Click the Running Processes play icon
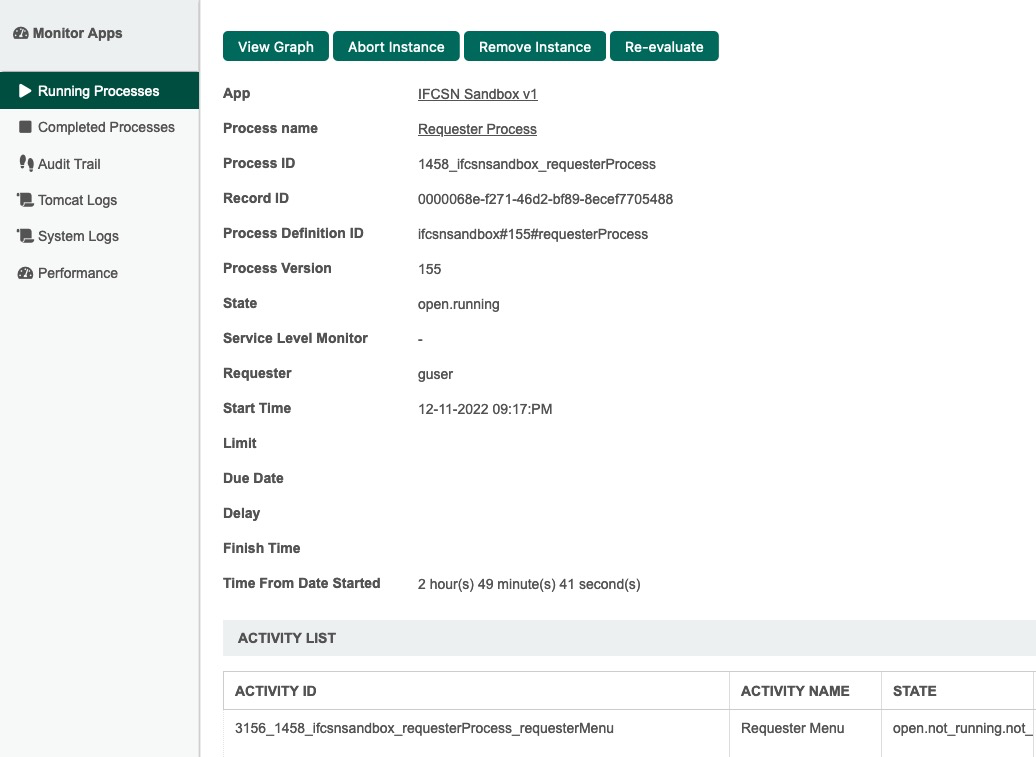 (x=25, y=91)
